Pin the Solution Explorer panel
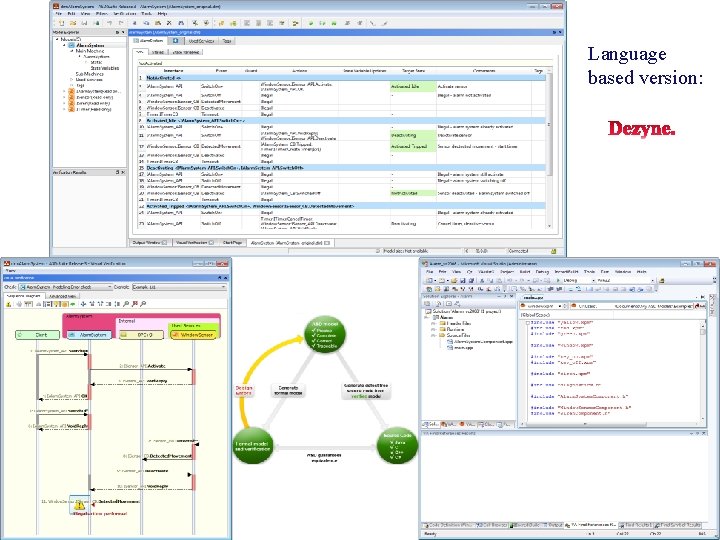Image resolution: width=720 pixels, height=540 pixels. (505, 297)
